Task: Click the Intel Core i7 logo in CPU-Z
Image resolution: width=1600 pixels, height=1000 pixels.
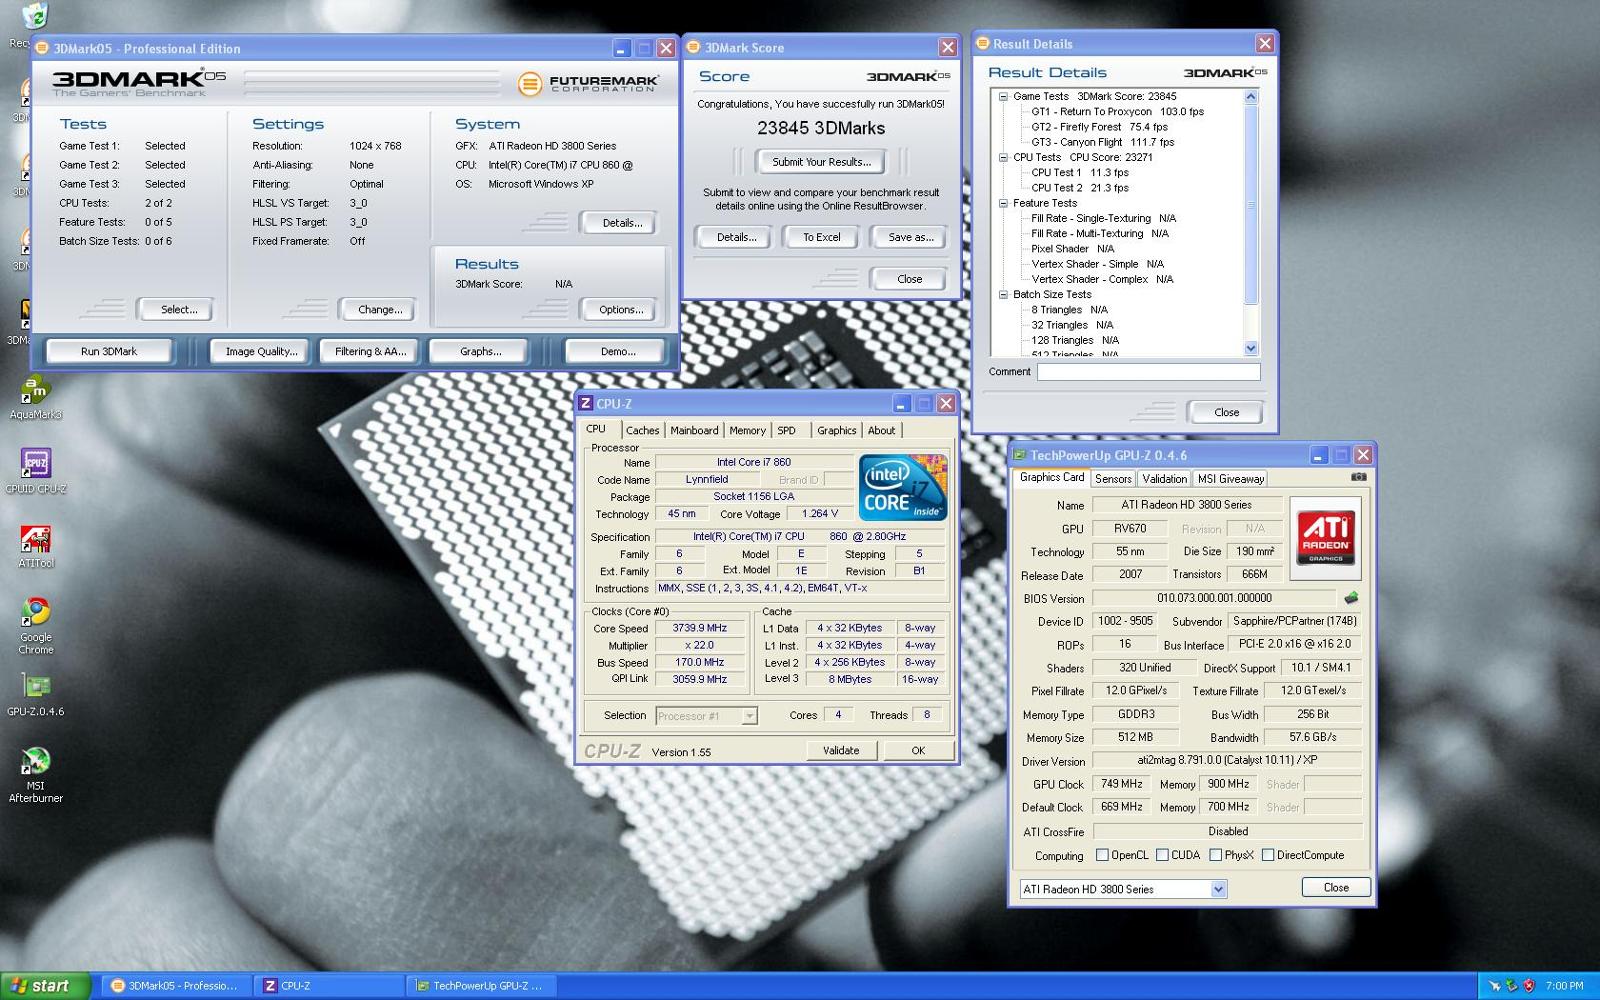Action: click(903, 487)
